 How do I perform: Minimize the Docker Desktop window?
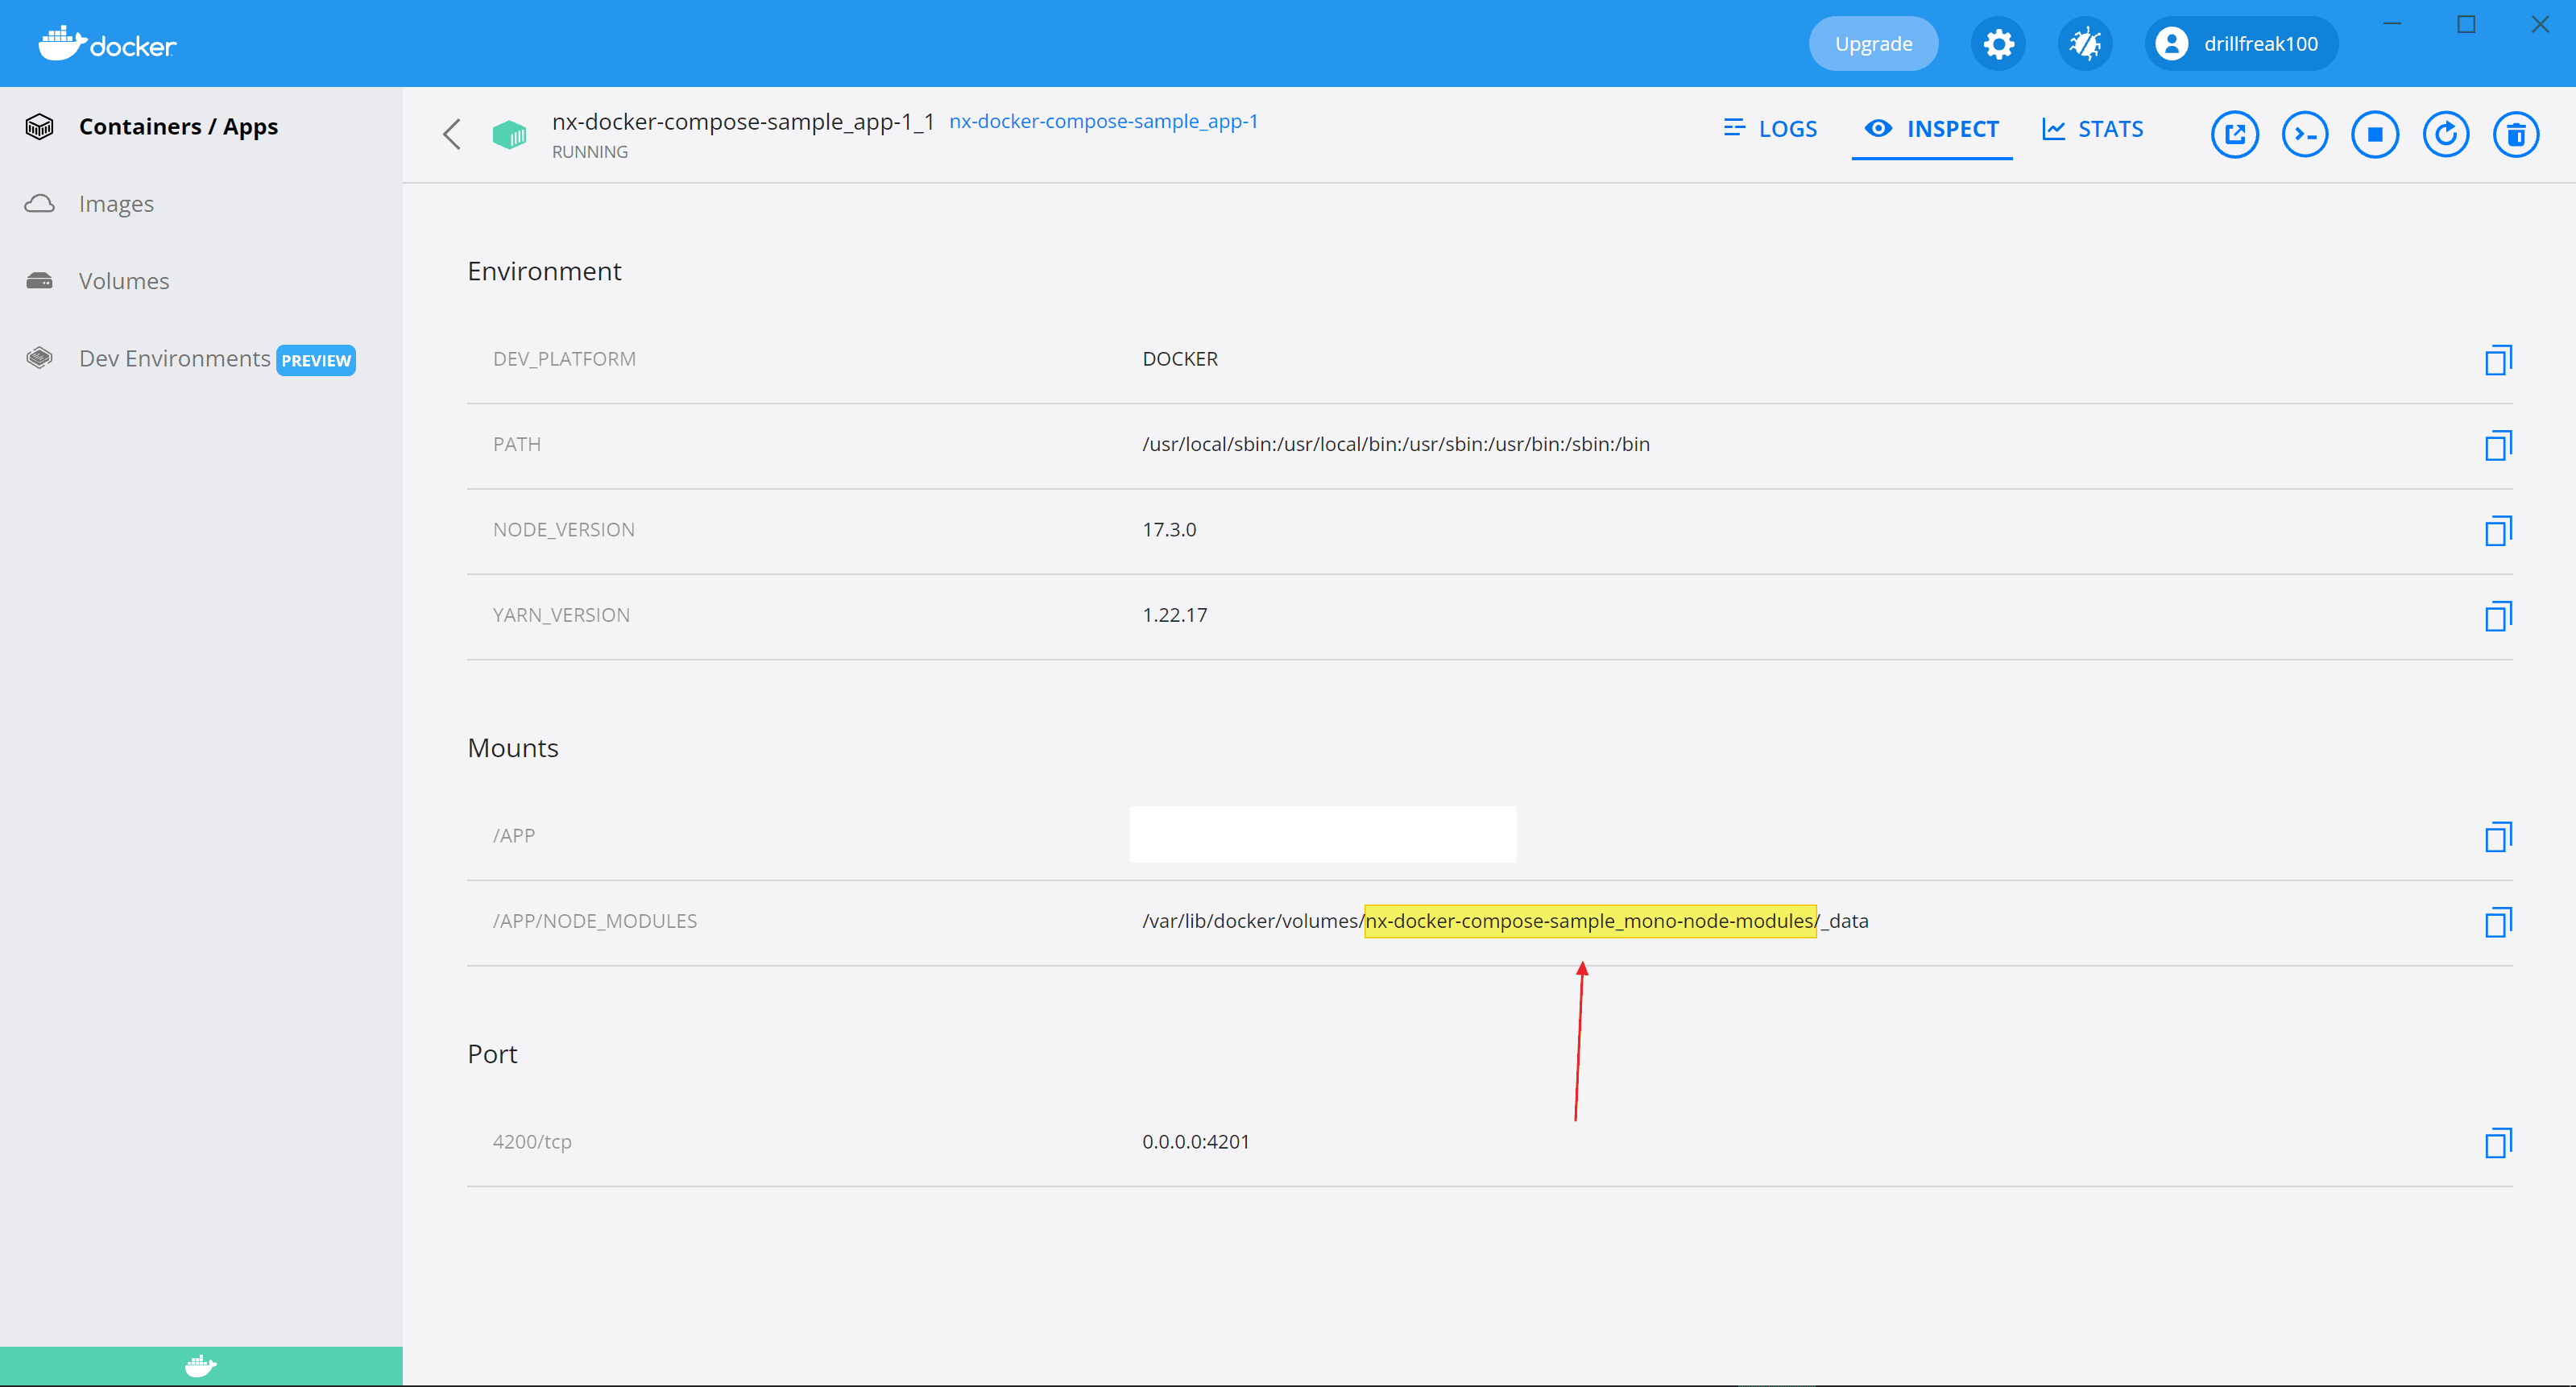point(2392,24)
